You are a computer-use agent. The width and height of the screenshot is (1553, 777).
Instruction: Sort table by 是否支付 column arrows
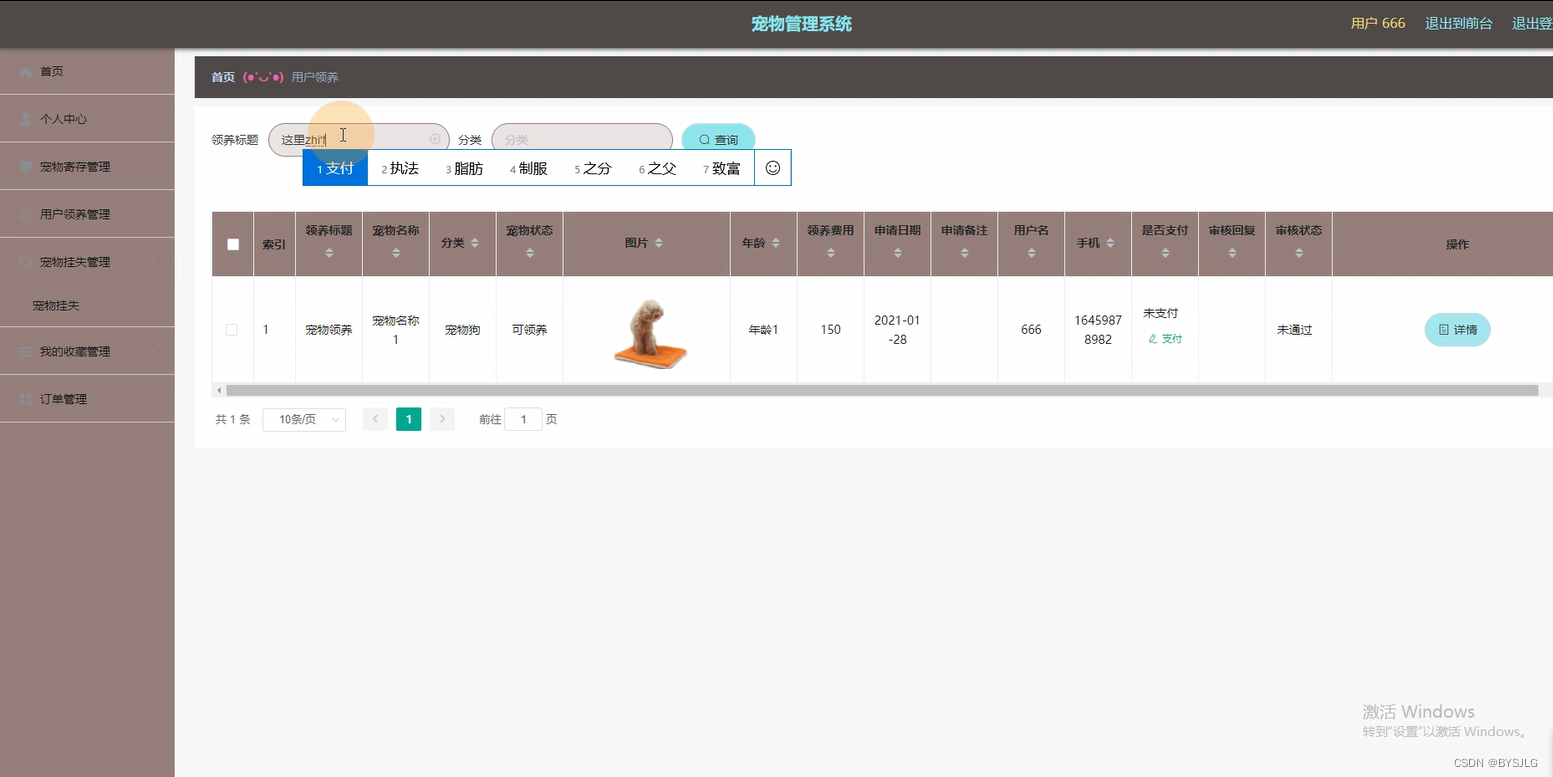1165,254
